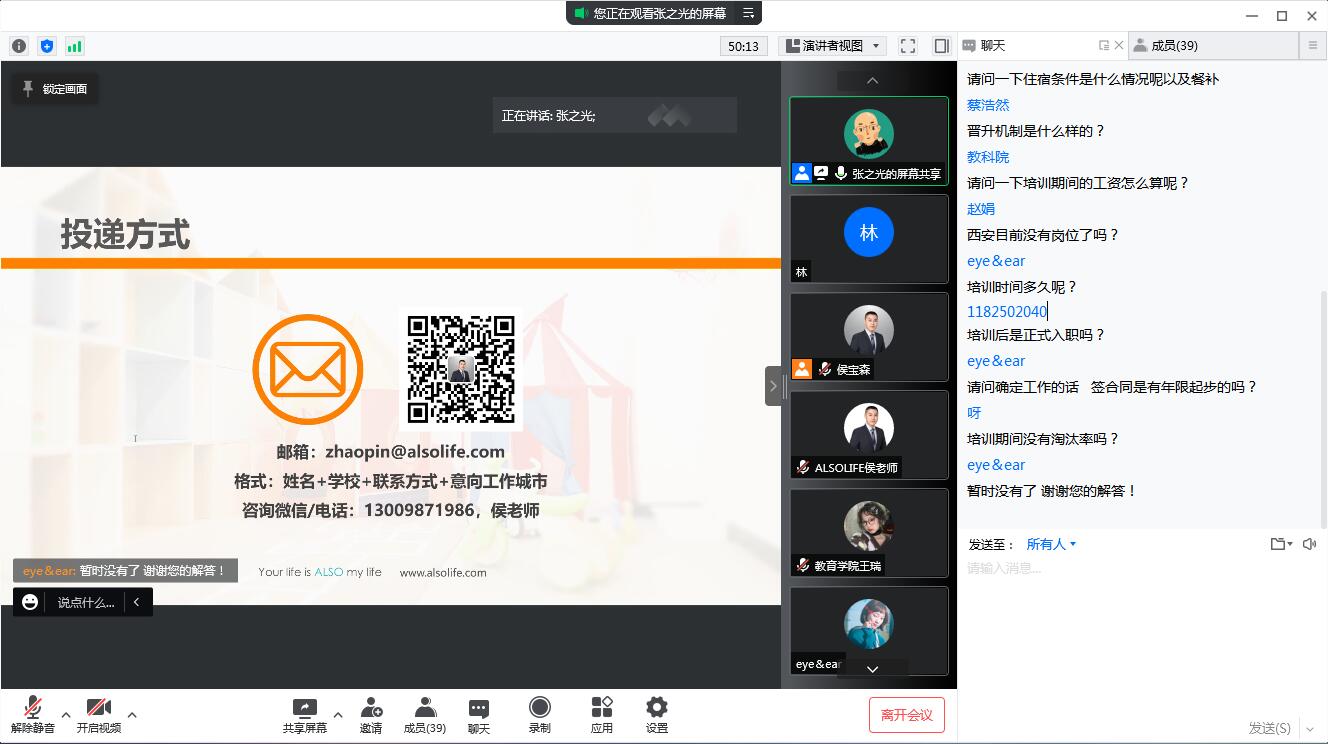This screenshot has height=744, width=1328.
Task: Click sender name 教科院 in chat
Action: pyautogui.click(x=988, y=157)
